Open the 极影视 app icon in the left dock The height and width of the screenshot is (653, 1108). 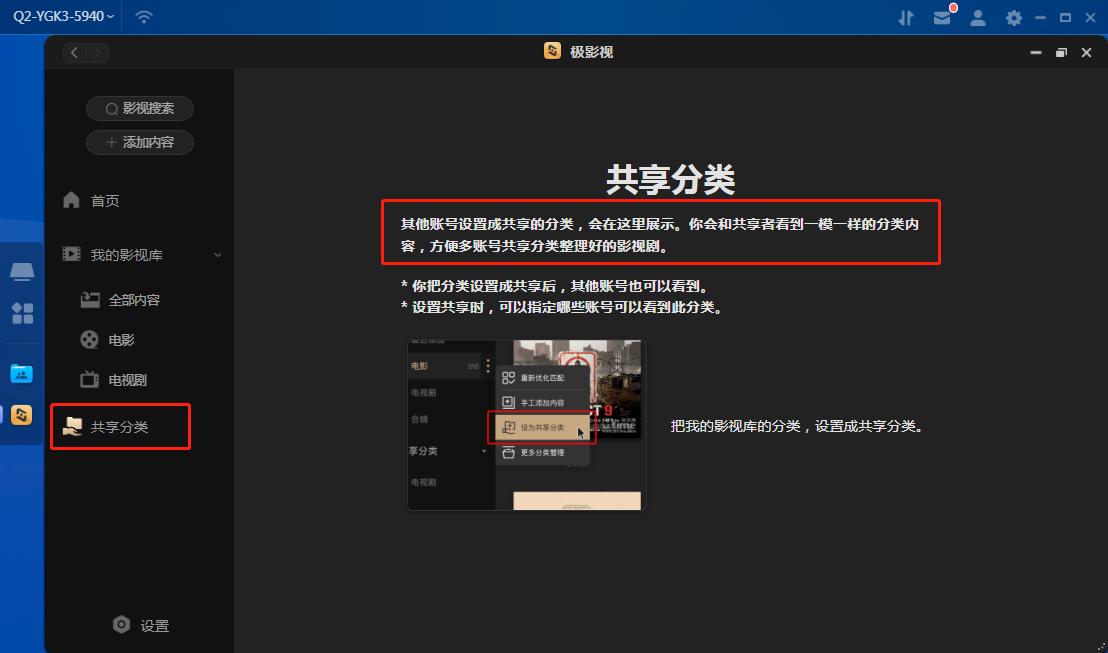21,414
